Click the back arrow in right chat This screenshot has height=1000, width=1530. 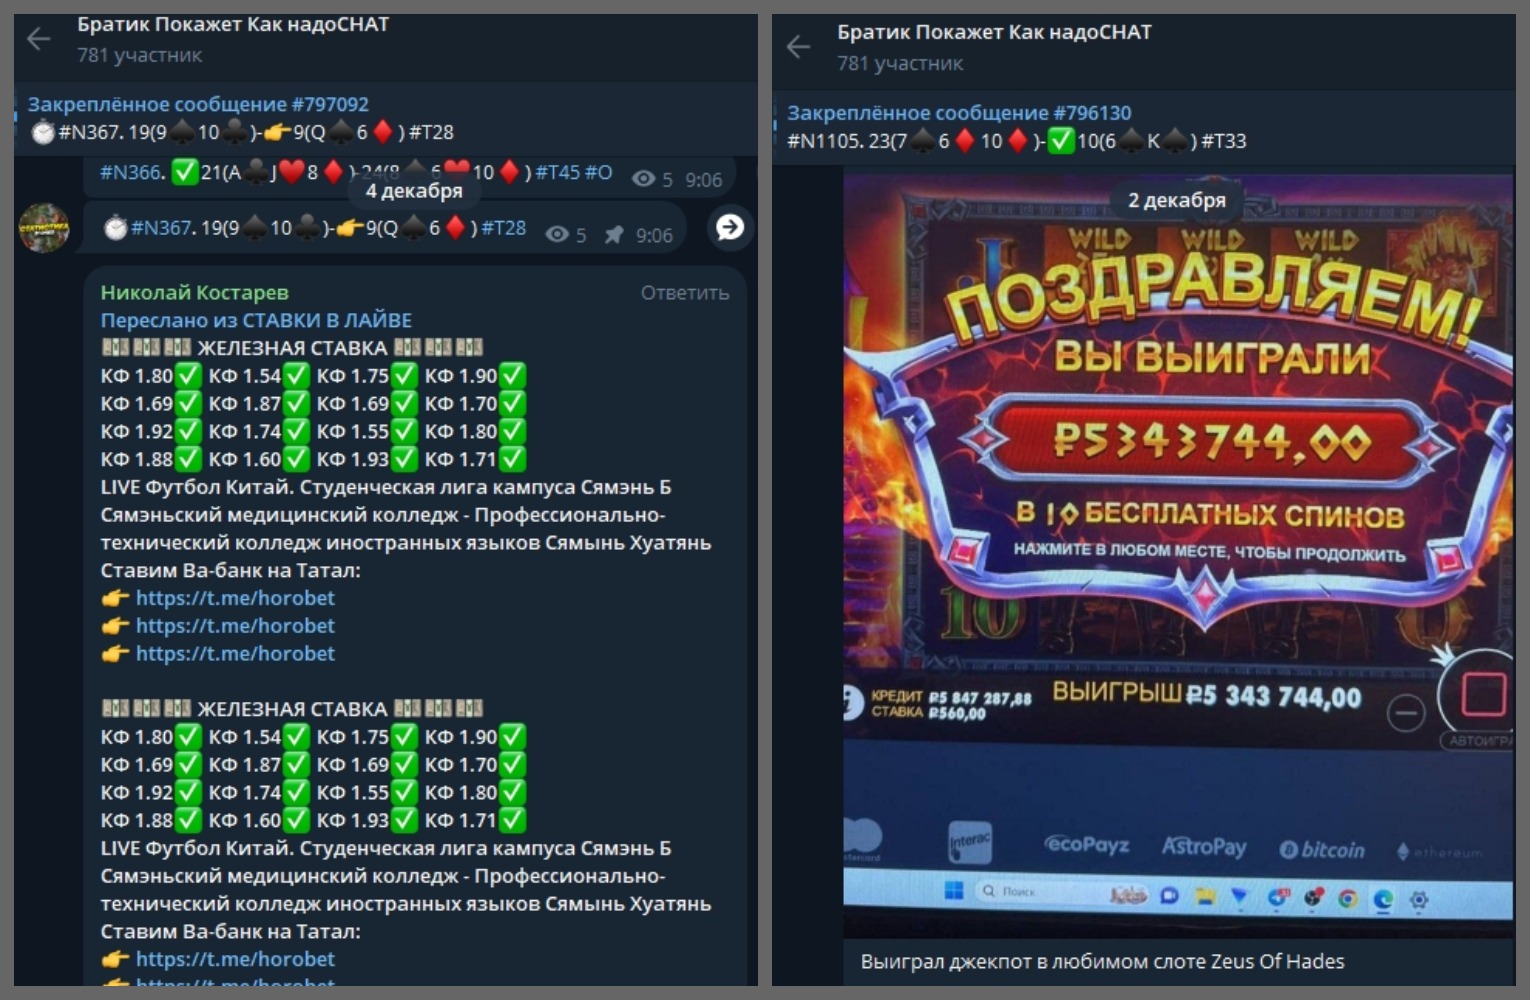point(798,47)
